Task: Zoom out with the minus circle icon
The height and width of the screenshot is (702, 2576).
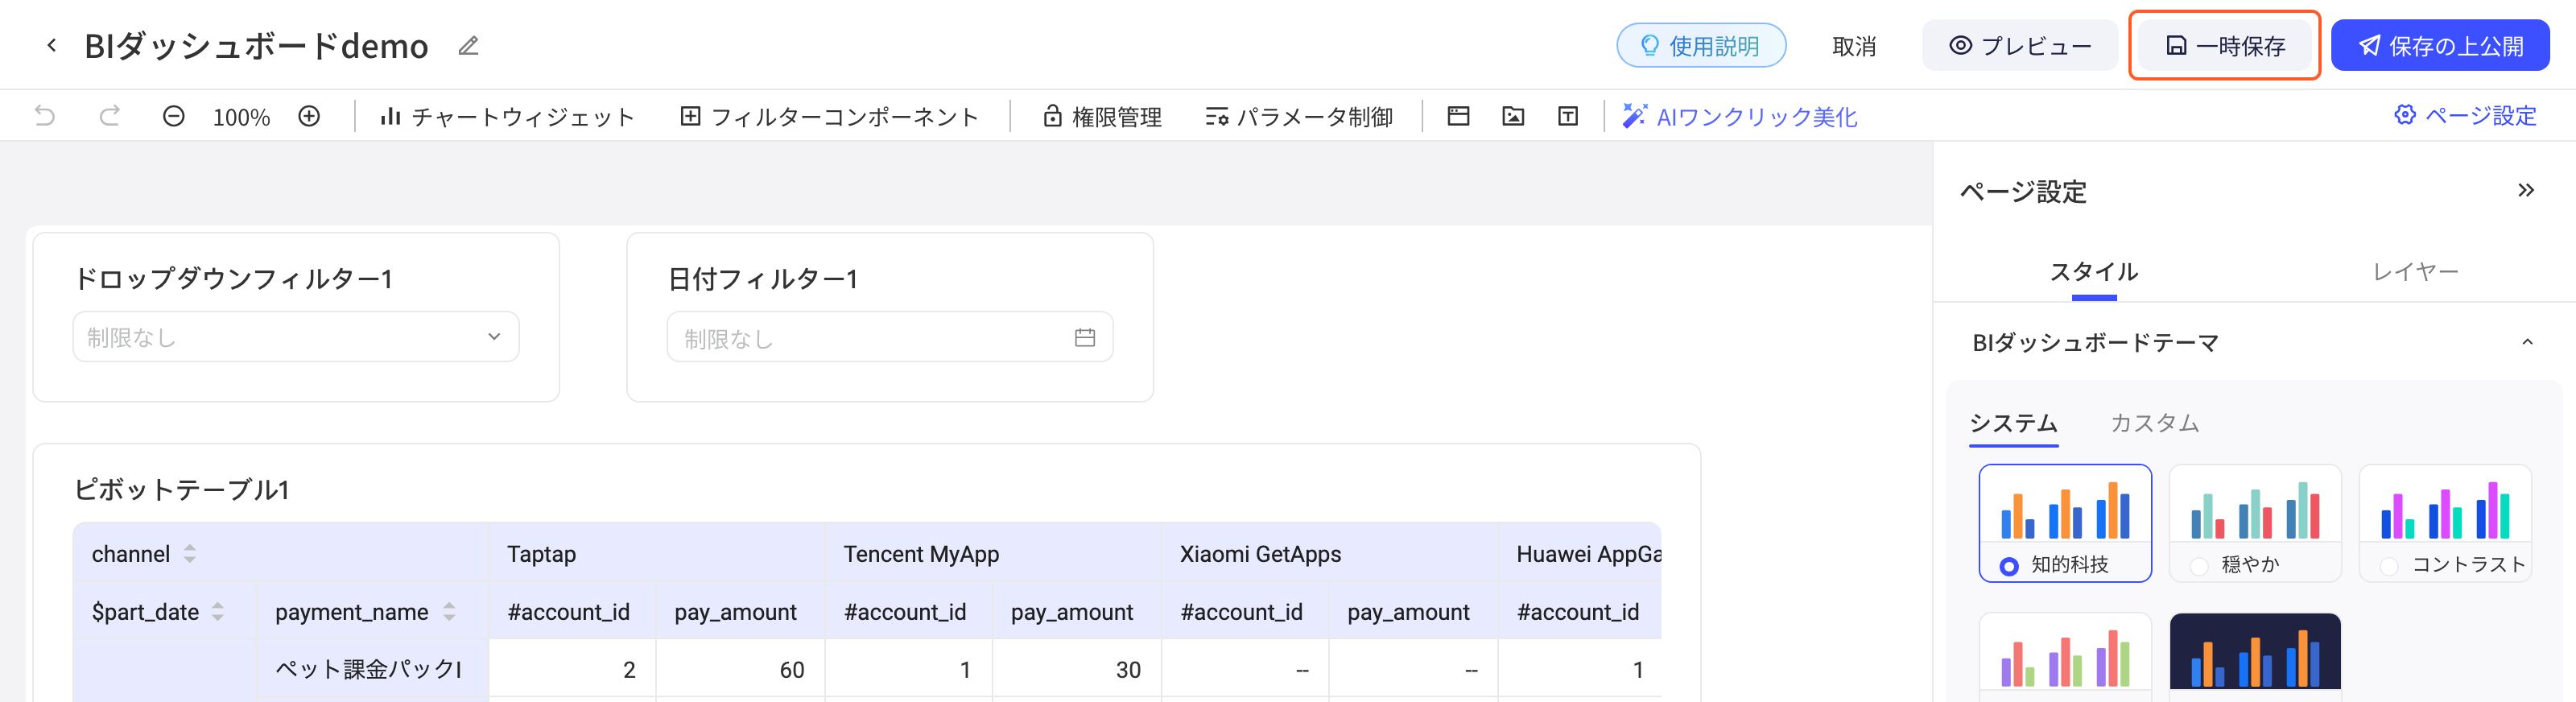Action: click(x=174, y=116)
